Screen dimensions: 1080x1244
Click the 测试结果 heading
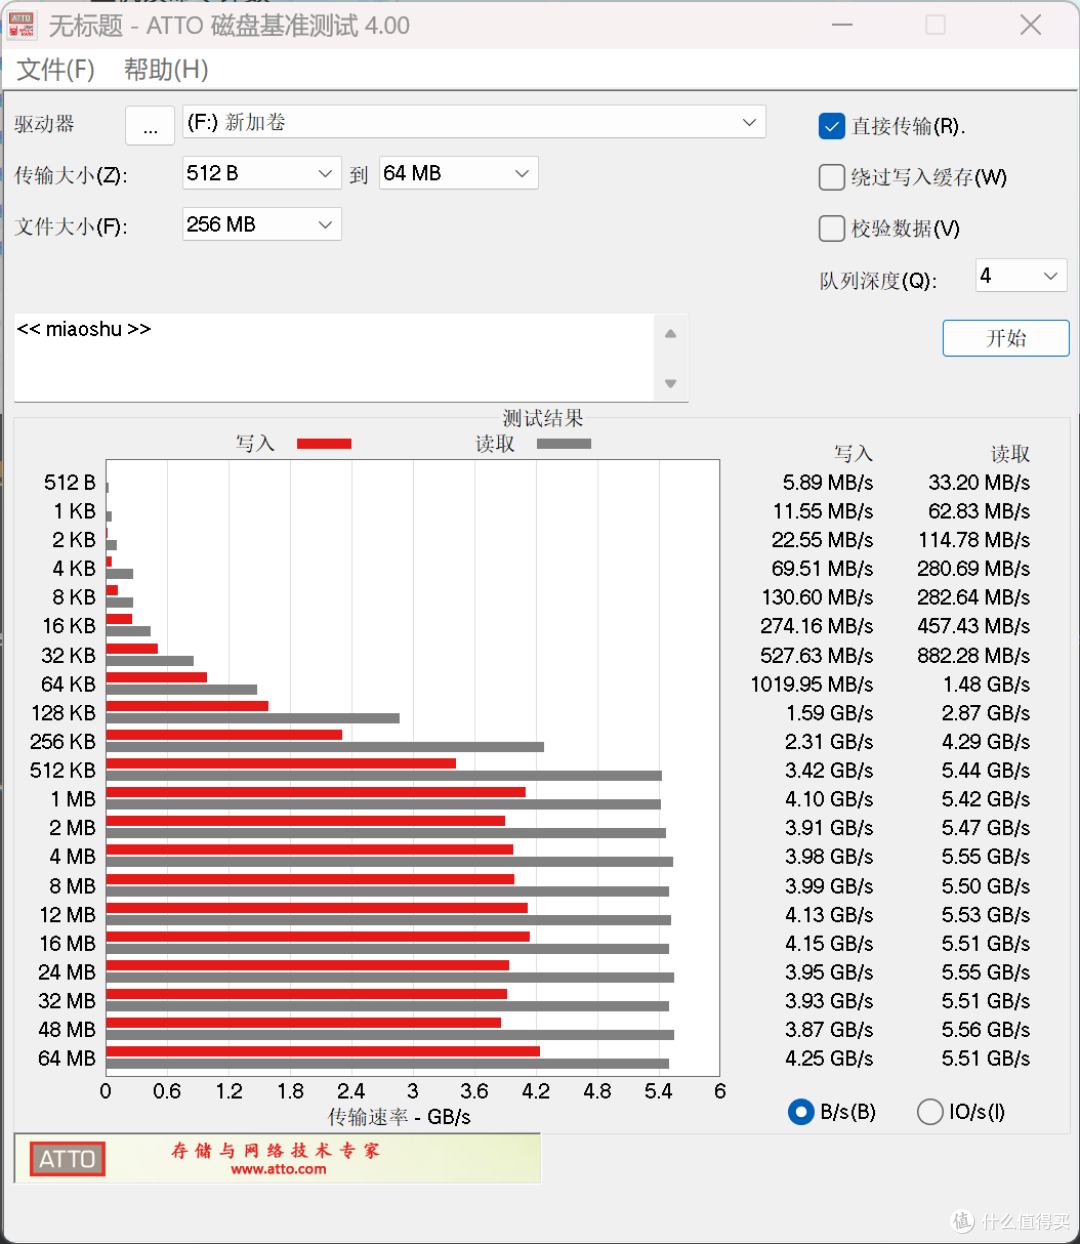coord(543,418)
